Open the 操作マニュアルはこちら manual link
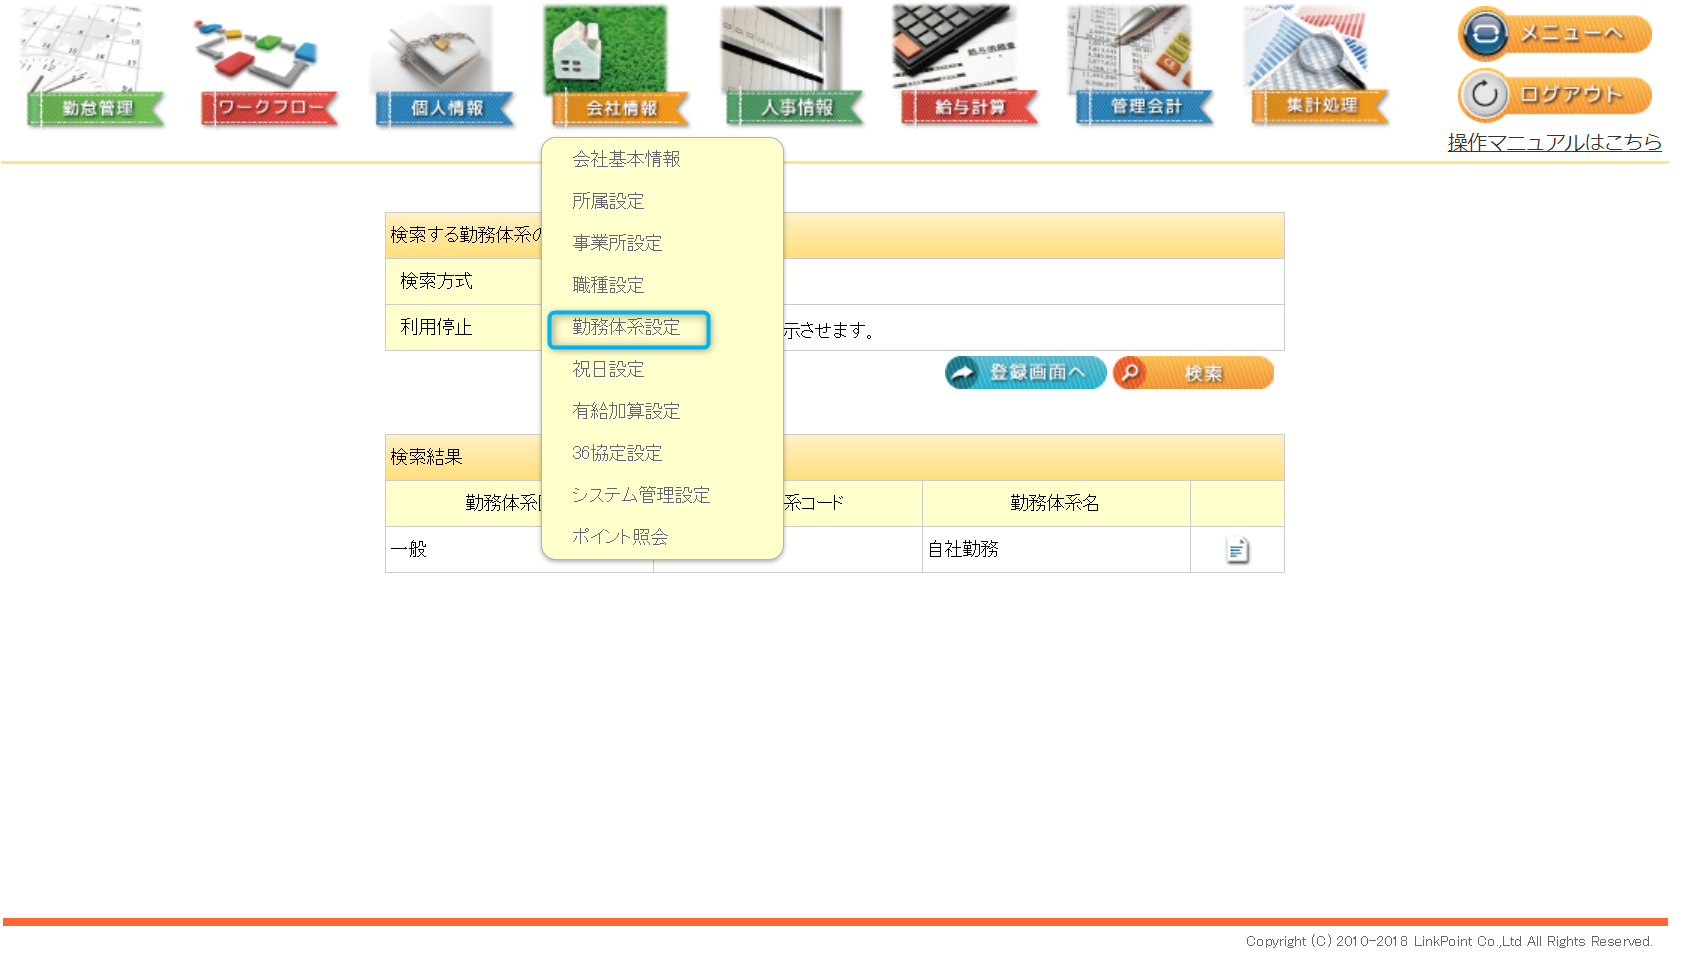This screenshot has height=965, width=1687. click(x=1554, y=142)
